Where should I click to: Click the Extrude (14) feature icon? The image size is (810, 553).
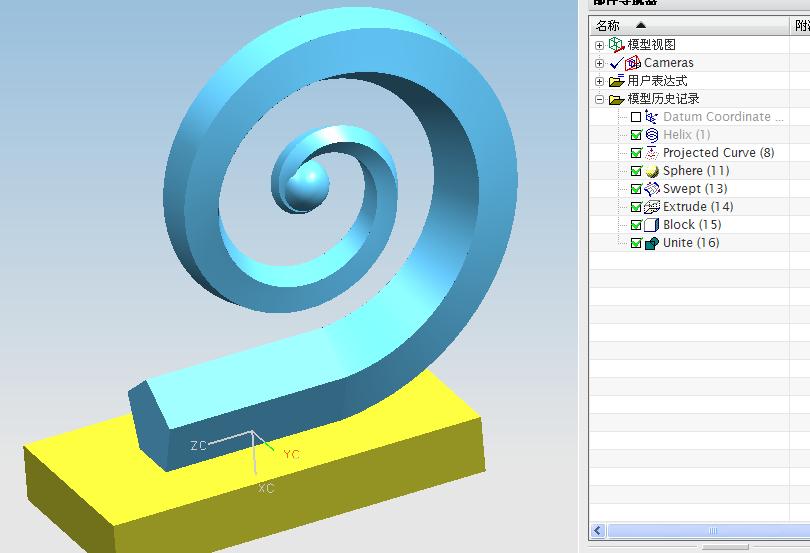click(652, 207)
